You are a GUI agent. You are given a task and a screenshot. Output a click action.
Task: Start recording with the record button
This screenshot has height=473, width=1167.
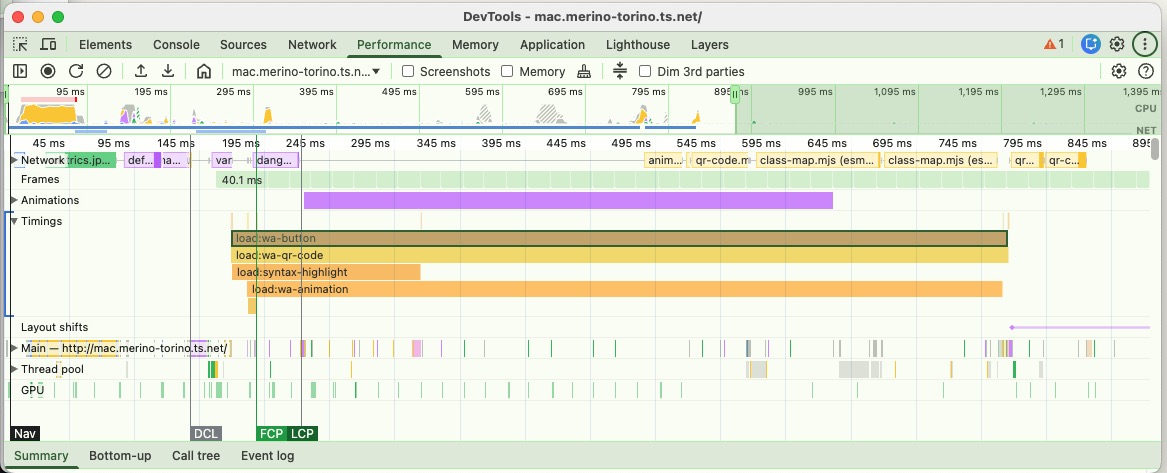pos(48,71)
